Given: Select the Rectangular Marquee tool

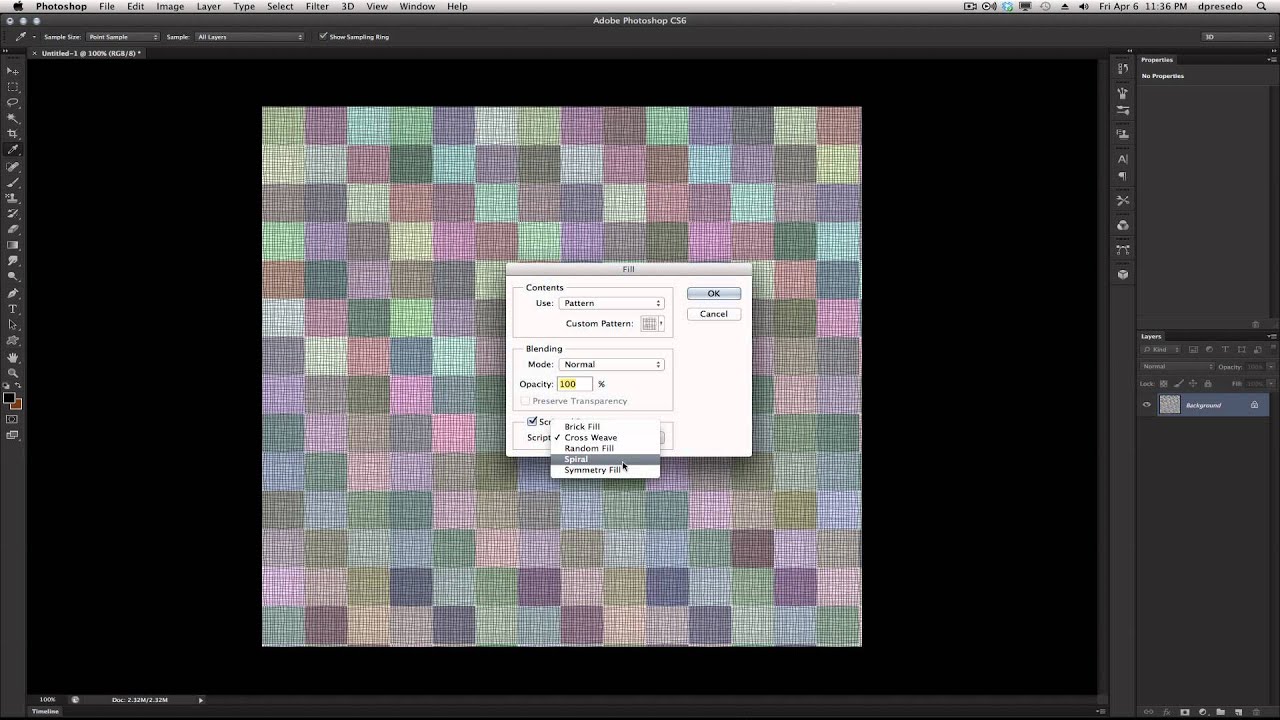Looking at the screenshot, I should 13,87.
